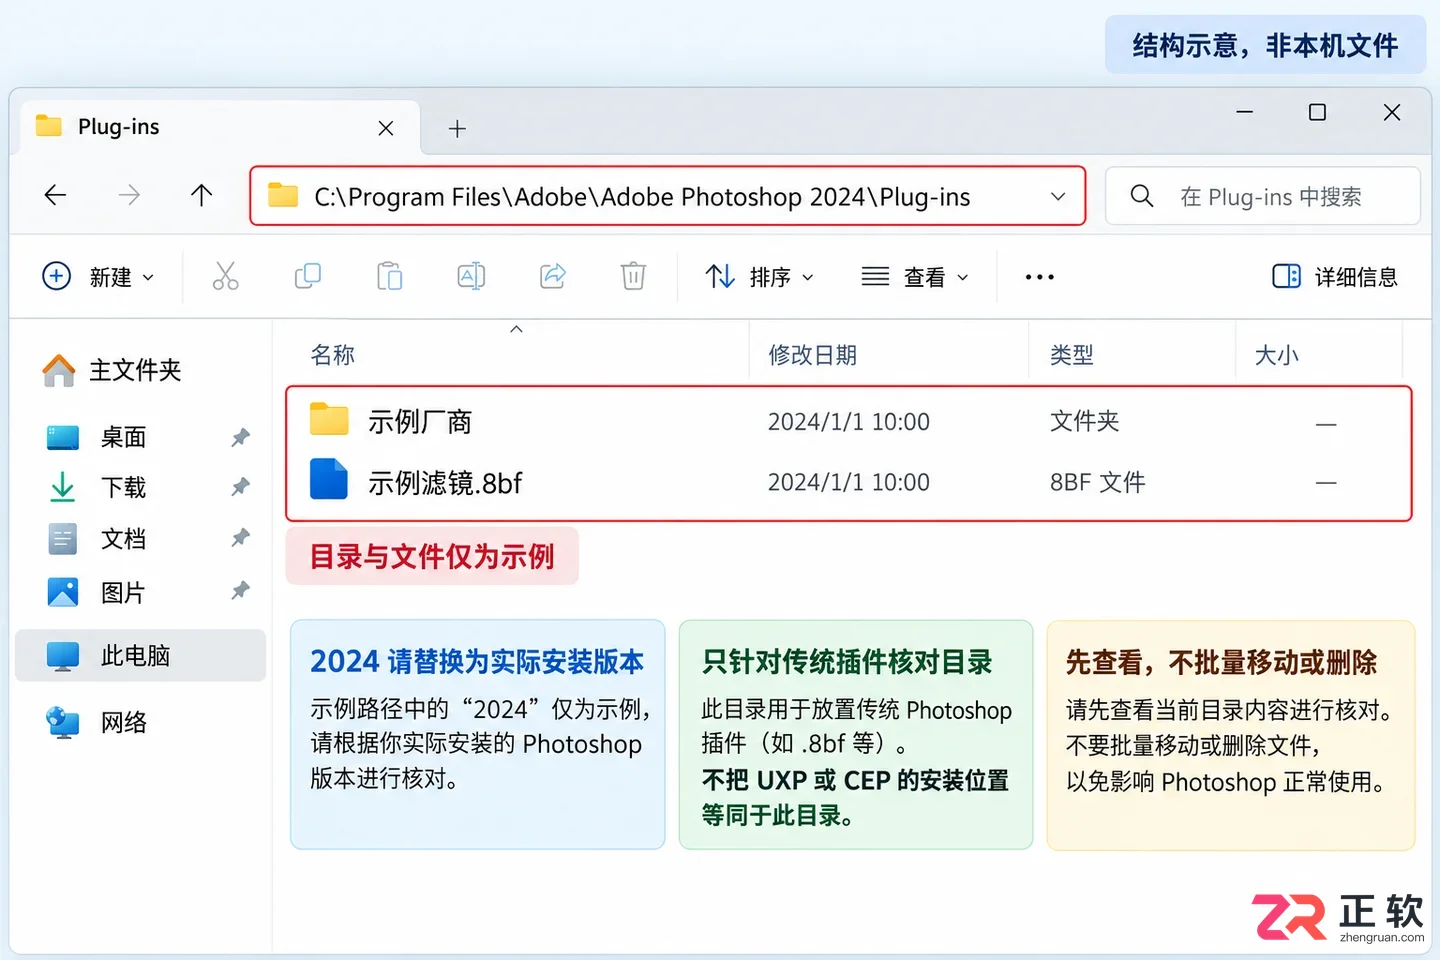Unpin 文档 using its pin icon

[x=240, y=538]
